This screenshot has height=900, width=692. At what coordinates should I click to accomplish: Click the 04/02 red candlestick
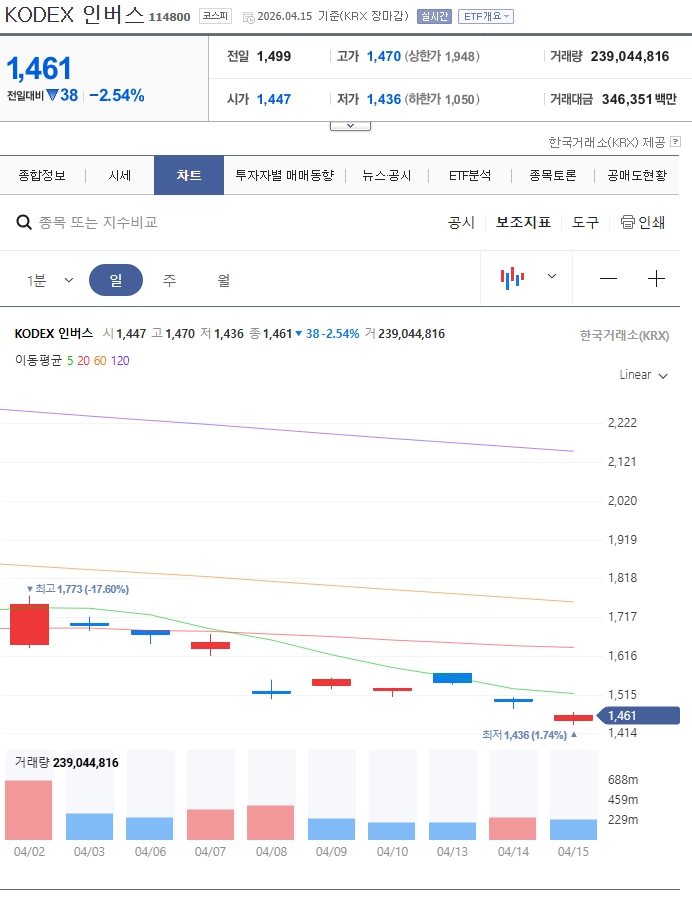click(29, 624)
